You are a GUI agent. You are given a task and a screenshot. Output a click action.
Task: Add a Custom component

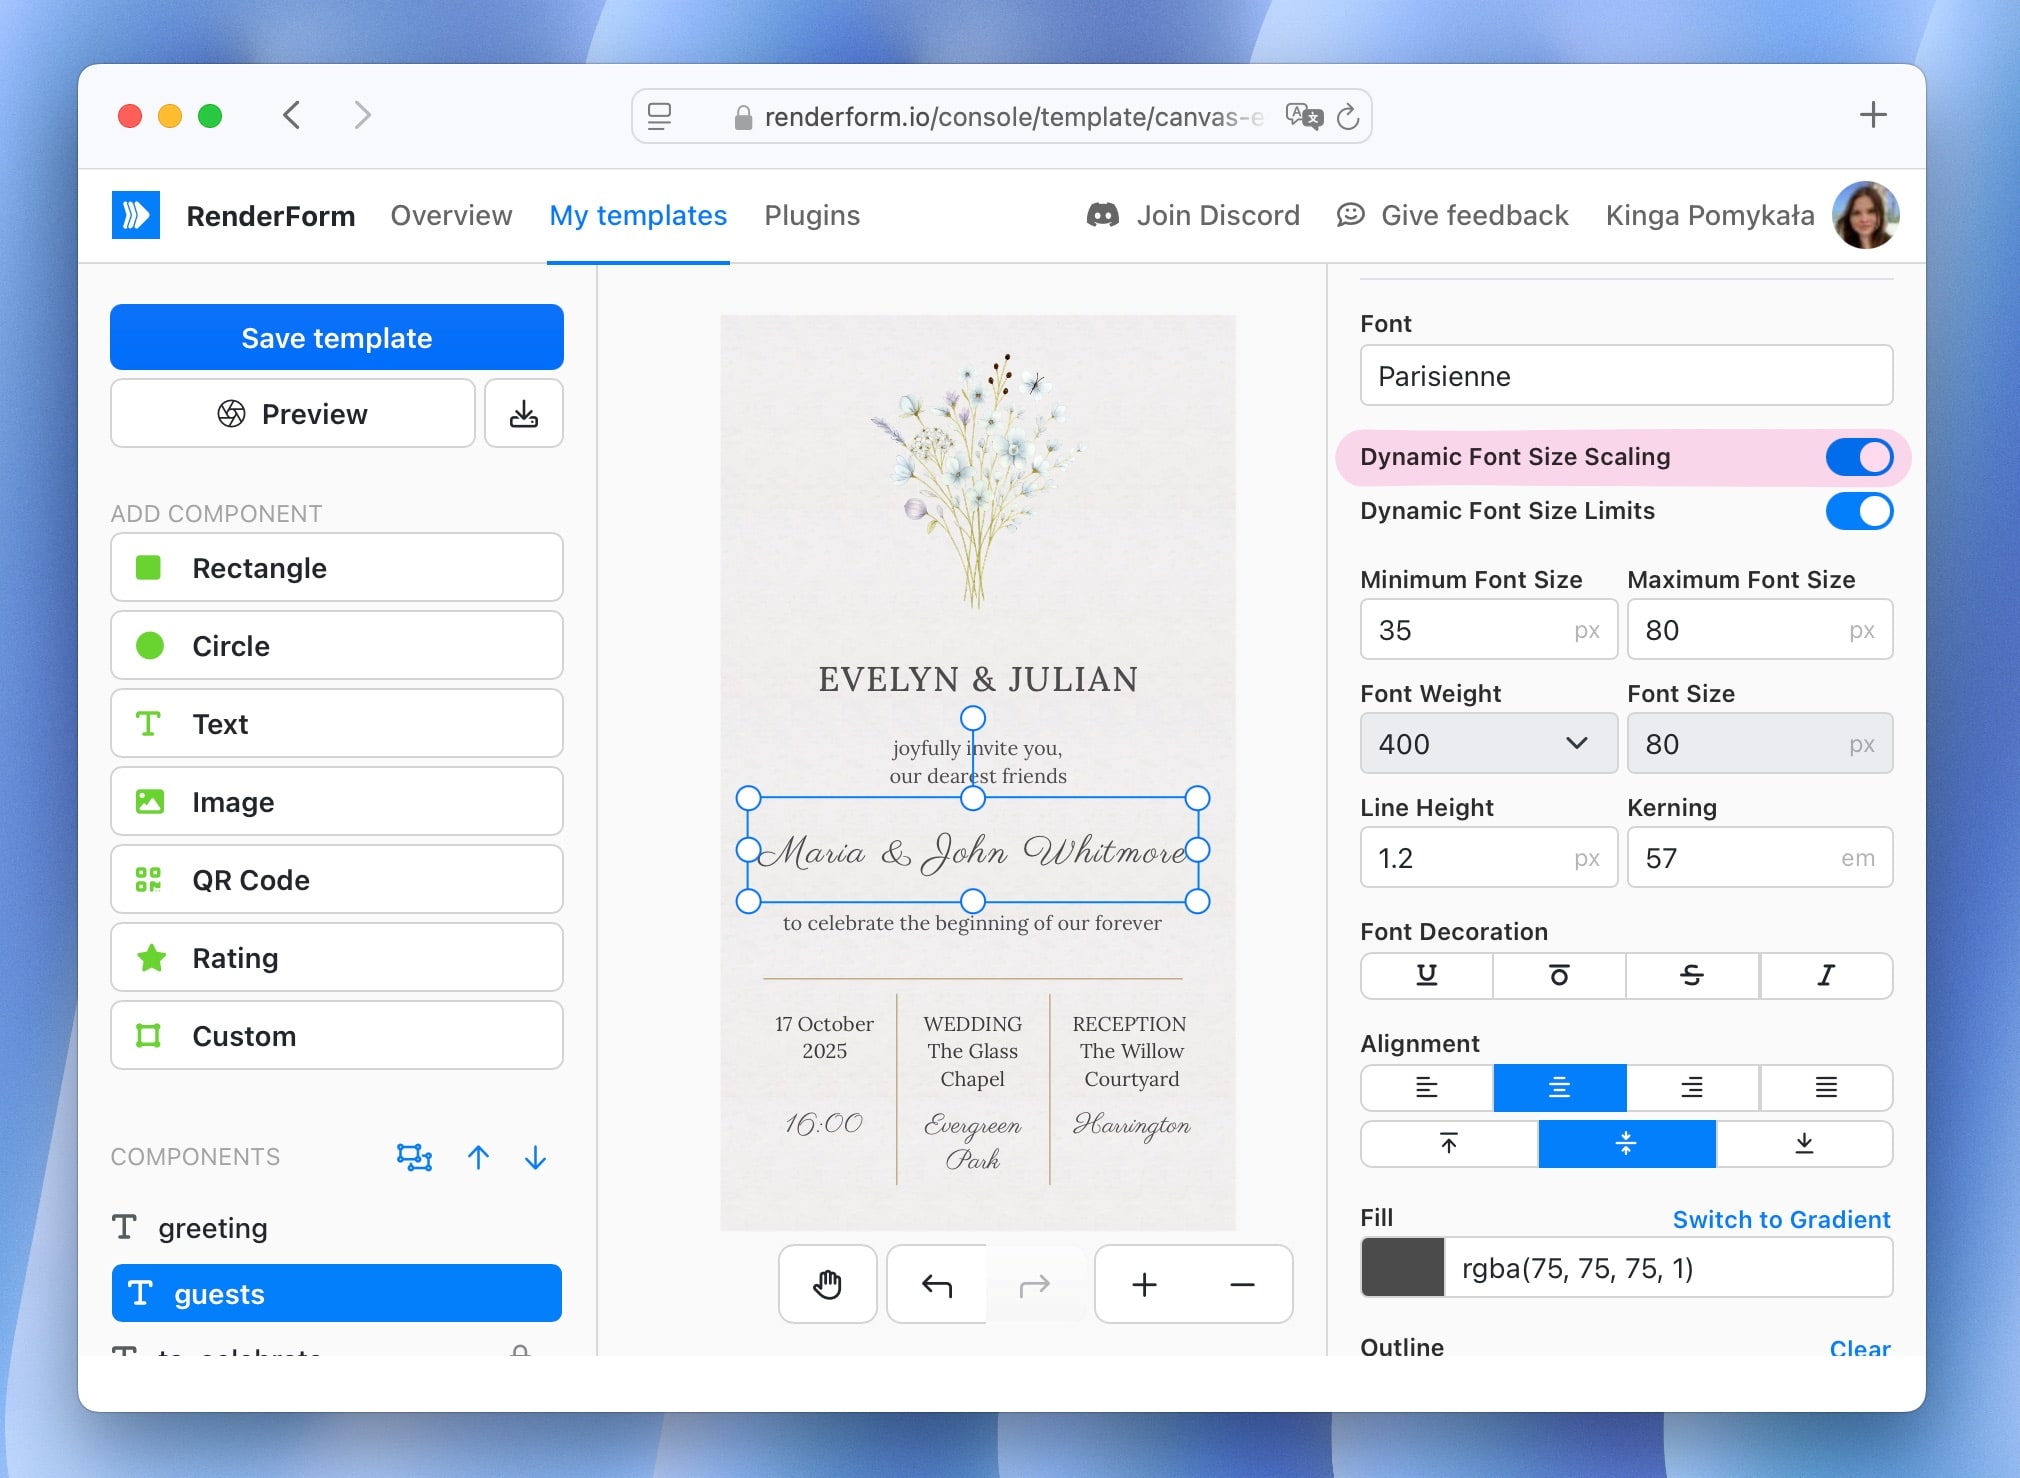coord(337,1035)
